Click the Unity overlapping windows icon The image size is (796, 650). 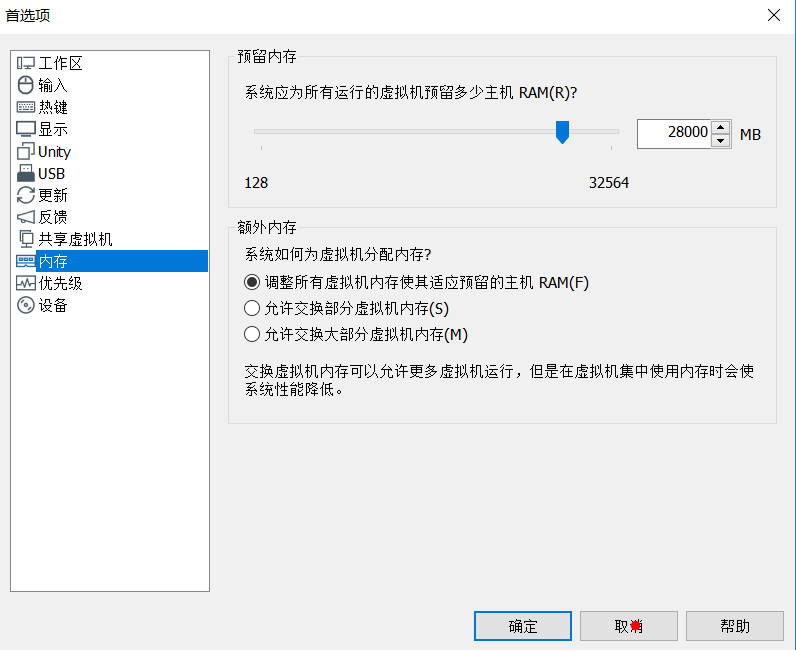coord(25,151)
